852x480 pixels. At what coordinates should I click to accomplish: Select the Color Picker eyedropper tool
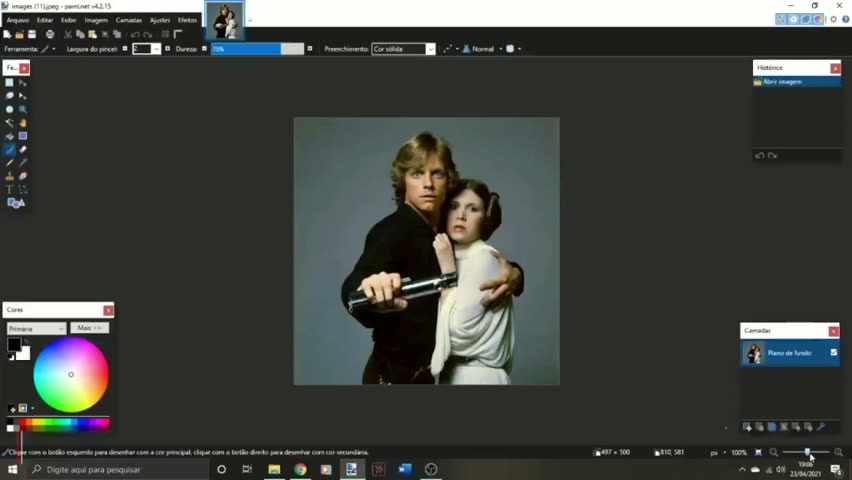pos(23,163)
